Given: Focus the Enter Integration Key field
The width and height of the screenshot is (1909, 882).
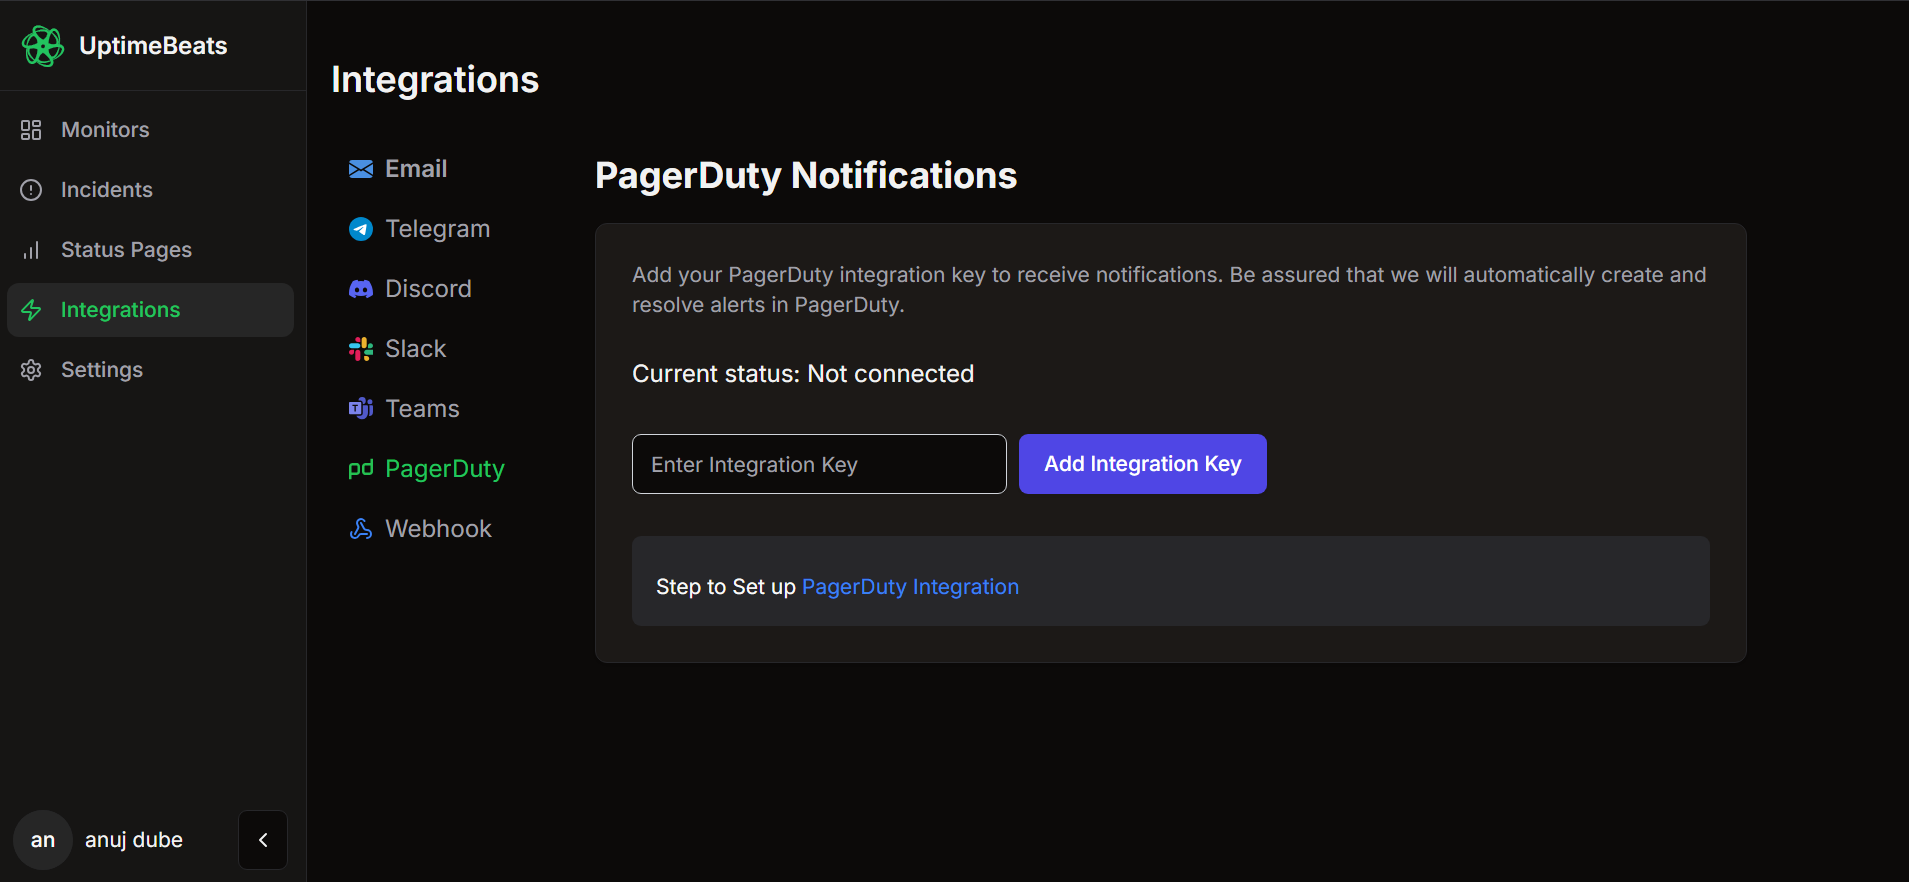Looking at the screenshot, I should (819, 464).
